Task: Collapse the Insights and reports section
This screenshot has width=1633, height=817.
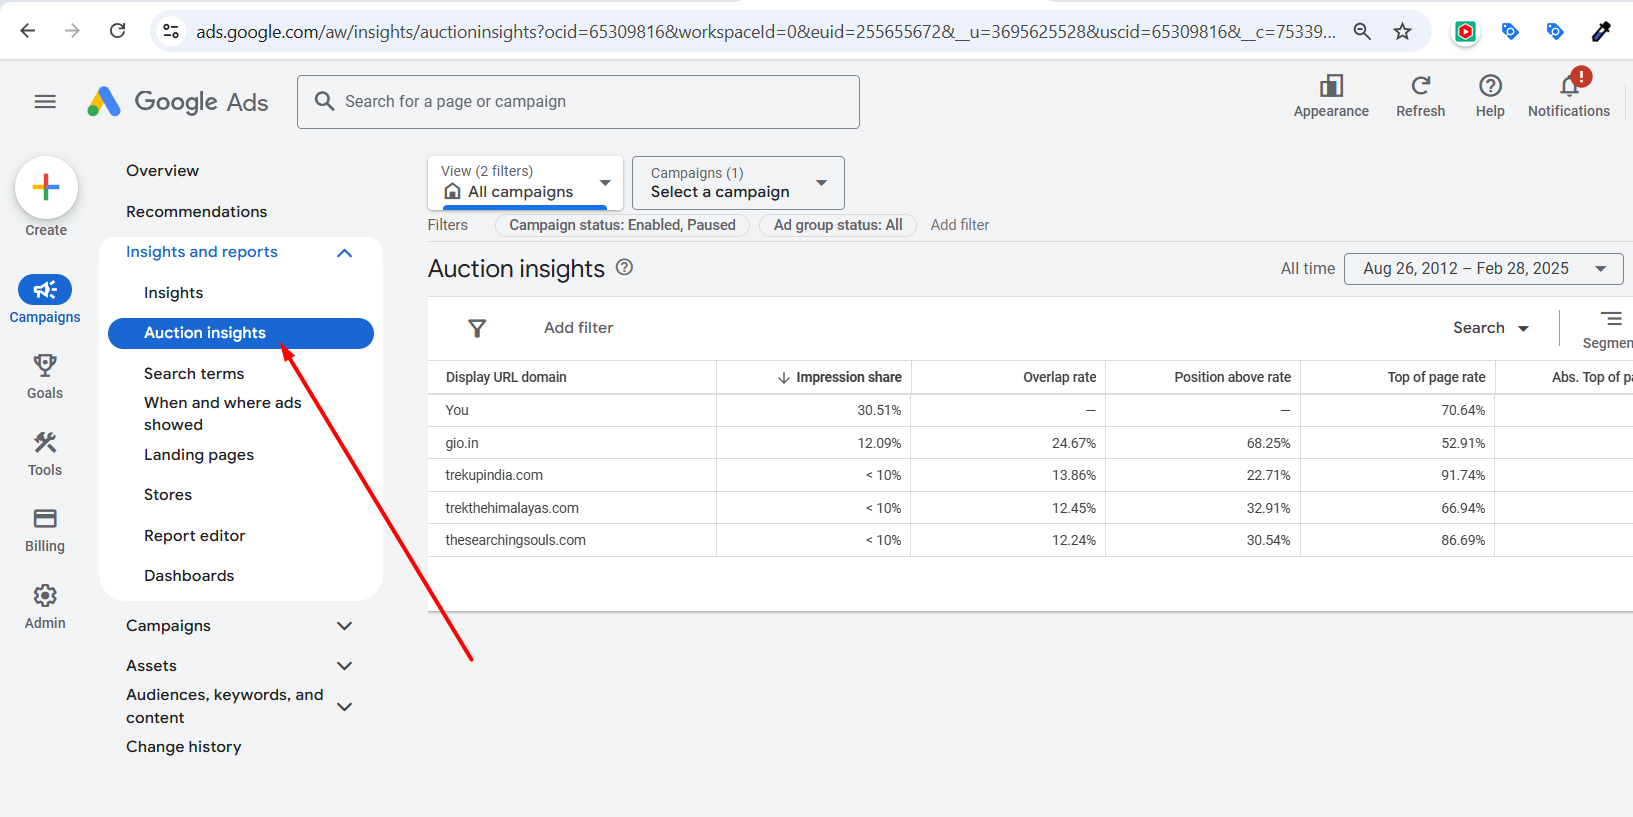Action: pyautogui.click(x=345, y=253)
